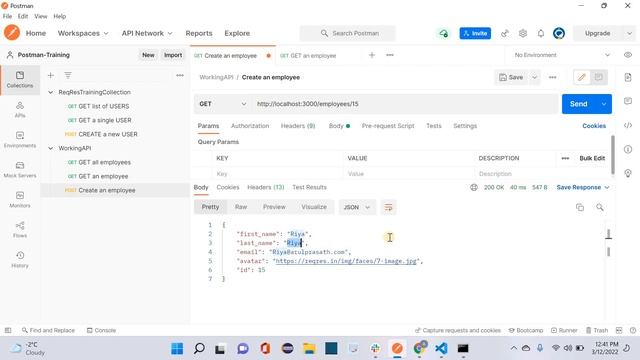Screen dimensions: 640x360
Task: Open the Save Response dropdown
Action: [x=582, y=187]
